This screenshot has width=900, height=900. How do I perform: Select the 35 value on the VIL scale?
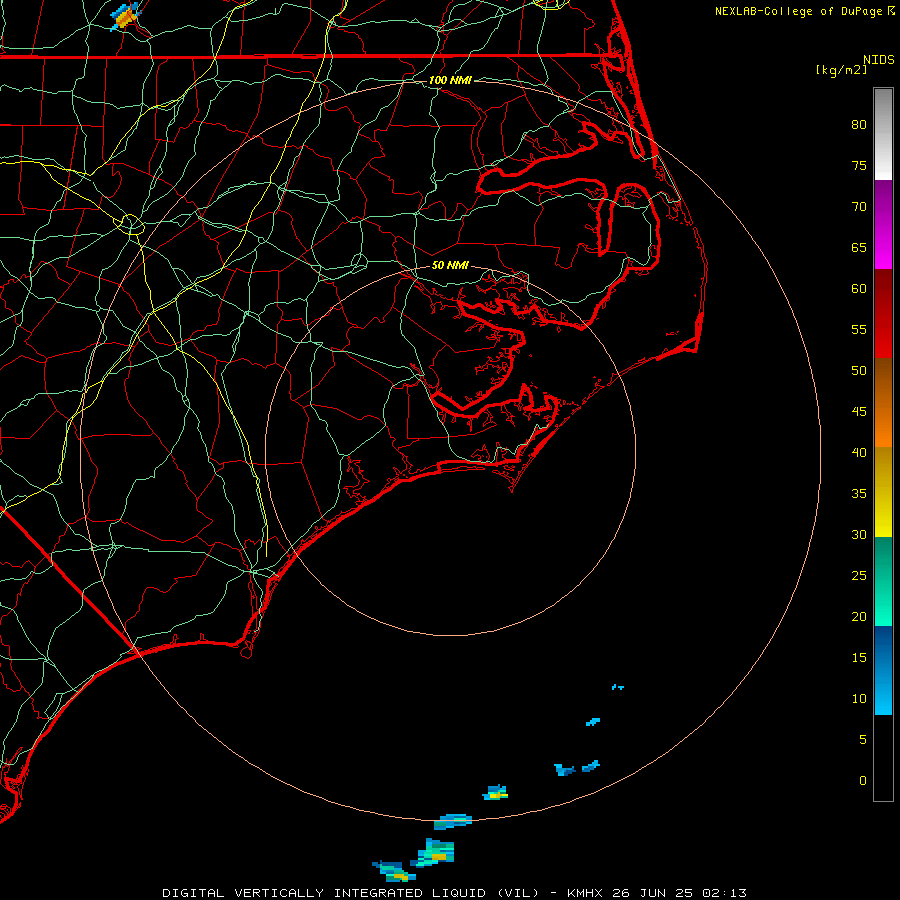pos(859,494)
